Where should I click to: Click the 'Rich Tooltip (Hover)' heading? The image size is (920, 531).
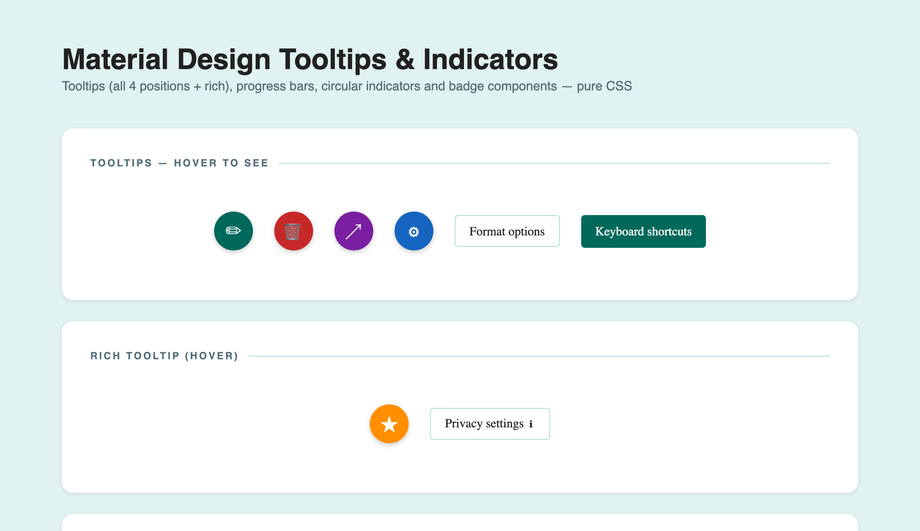(164, 356)
